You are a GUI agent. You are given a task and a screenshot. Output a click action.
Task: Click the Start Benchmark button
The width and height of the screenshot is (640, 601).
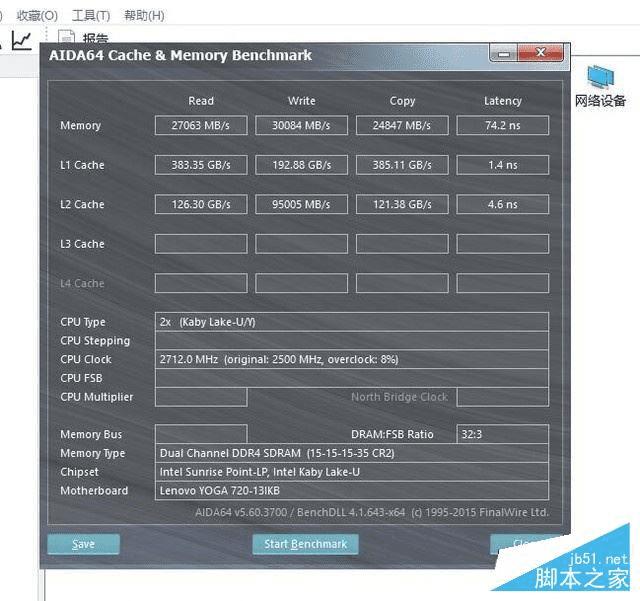pos(305,544)
